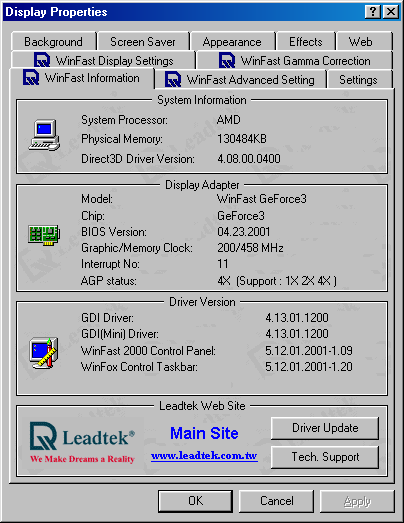The height and width of the screenshot is (523, 404).
Task: Click the WinFast logo on Display Settings tab
Action: pos(42,60)
